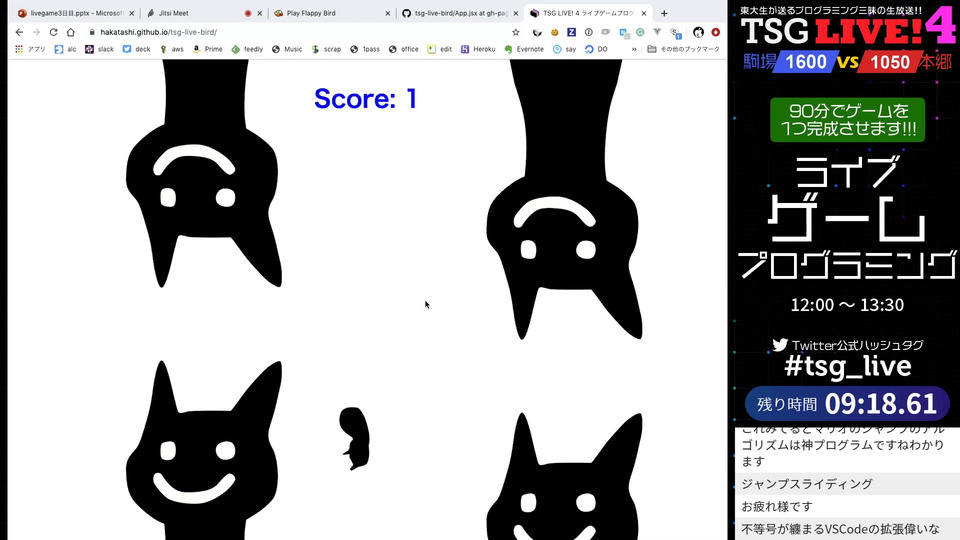Open the GitHub avatar profile icon

(x=698, y=32)
